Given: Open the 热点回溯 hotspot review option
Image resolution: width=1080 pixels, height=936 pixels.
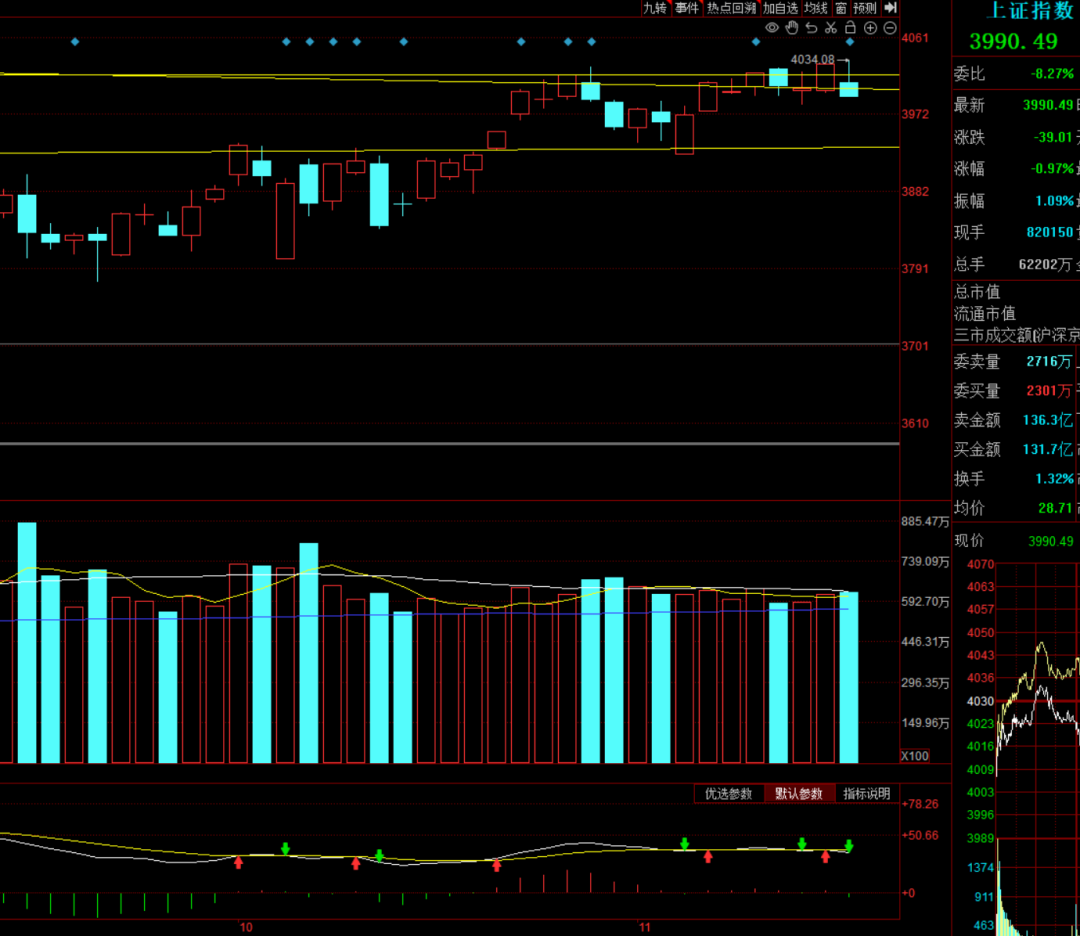Looking at the screenshot, I should [x=731, y=8].
